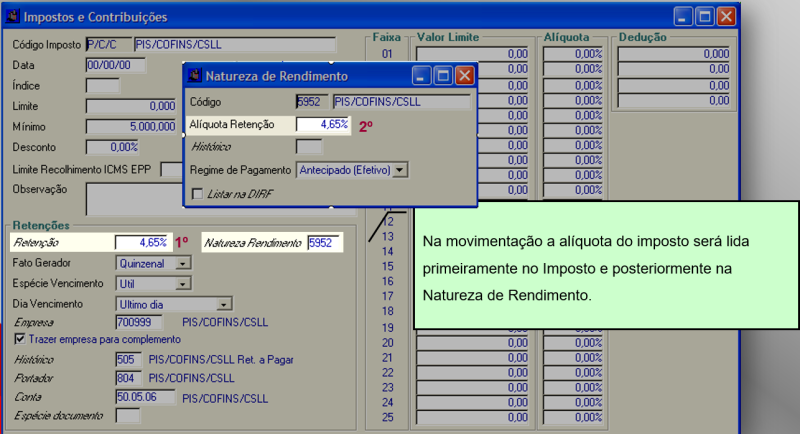Click the first Dedução field showing 0,000
Viewport: 800px width, 434px height.
coord(674,54)
